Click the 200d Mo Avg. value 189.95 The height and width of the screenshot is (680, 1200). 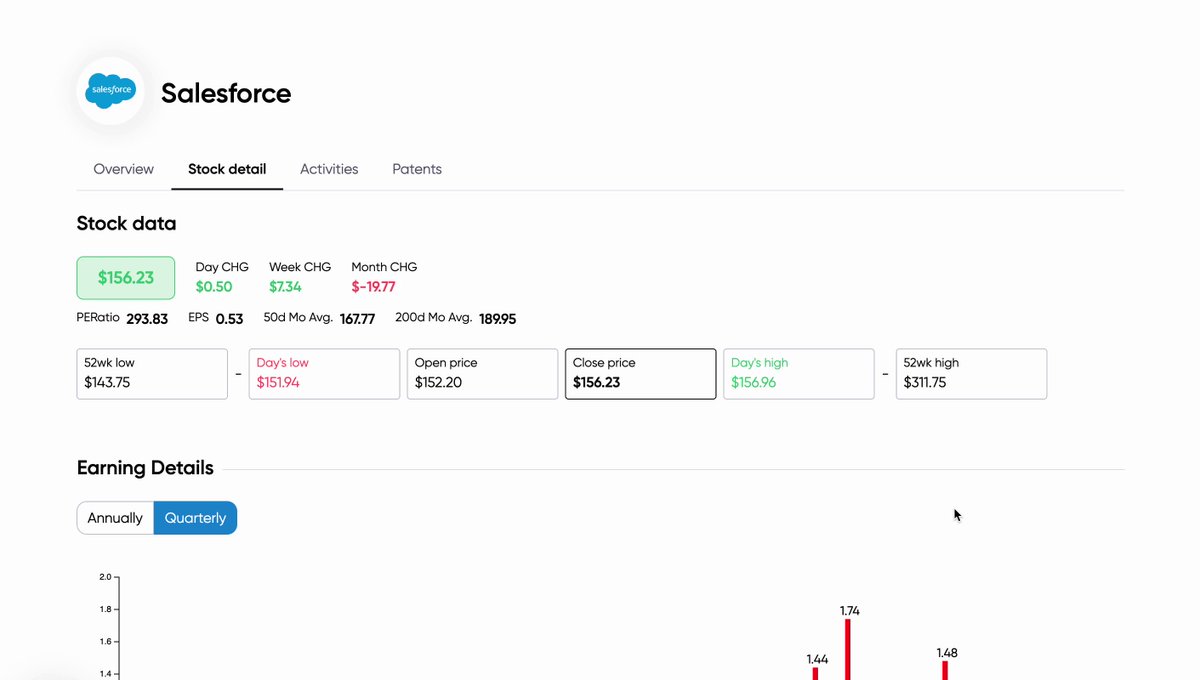pyautogui.click(x=497, y=319)
